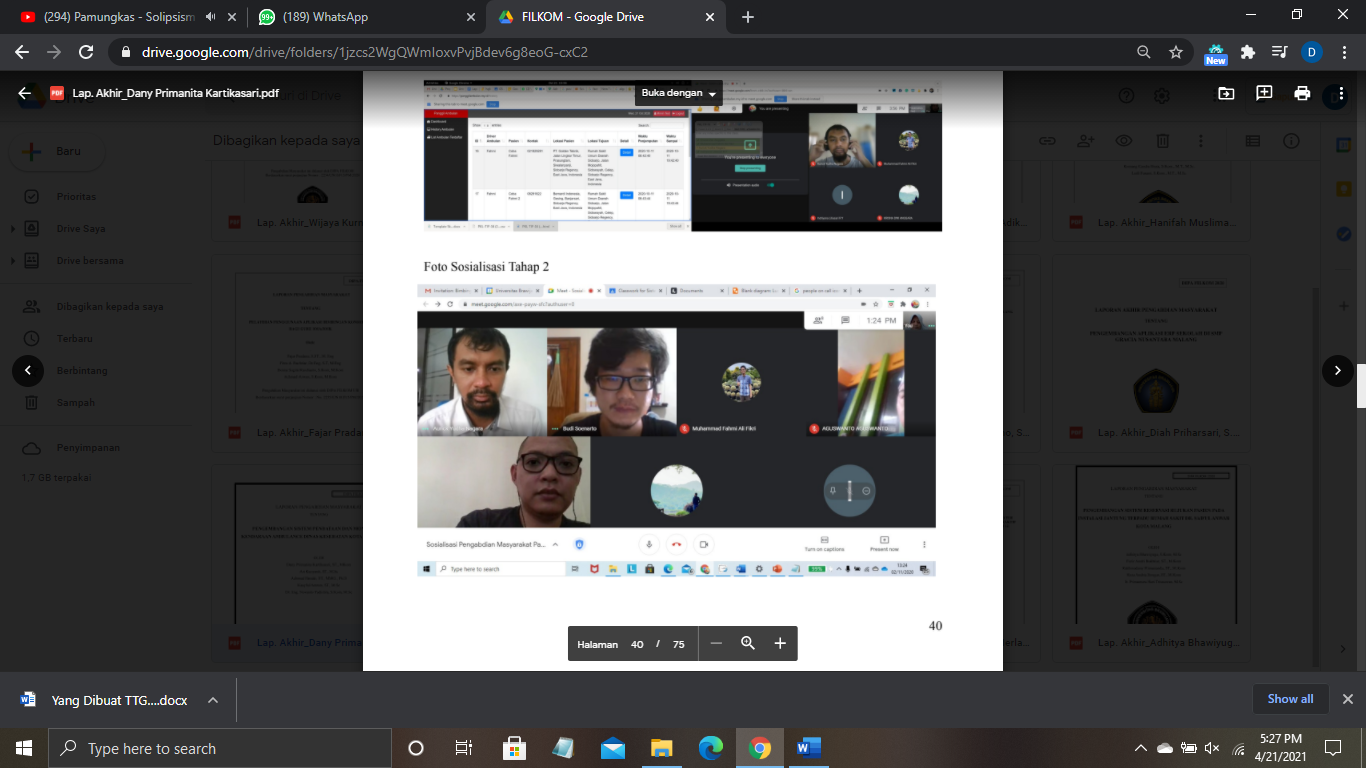Open Chrome's three-dot menu
The image size is (1366, 768).
(x=1345, y=52)
